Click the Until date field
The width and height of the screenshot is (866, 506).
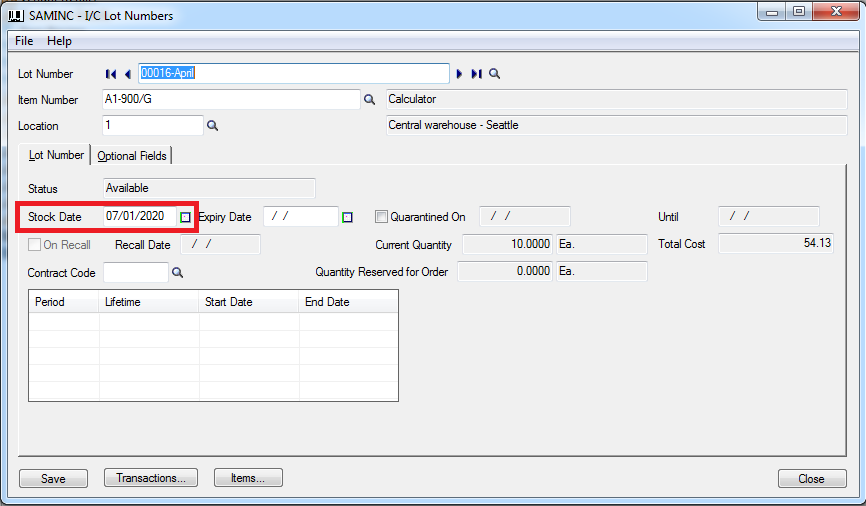pos(769,216)
